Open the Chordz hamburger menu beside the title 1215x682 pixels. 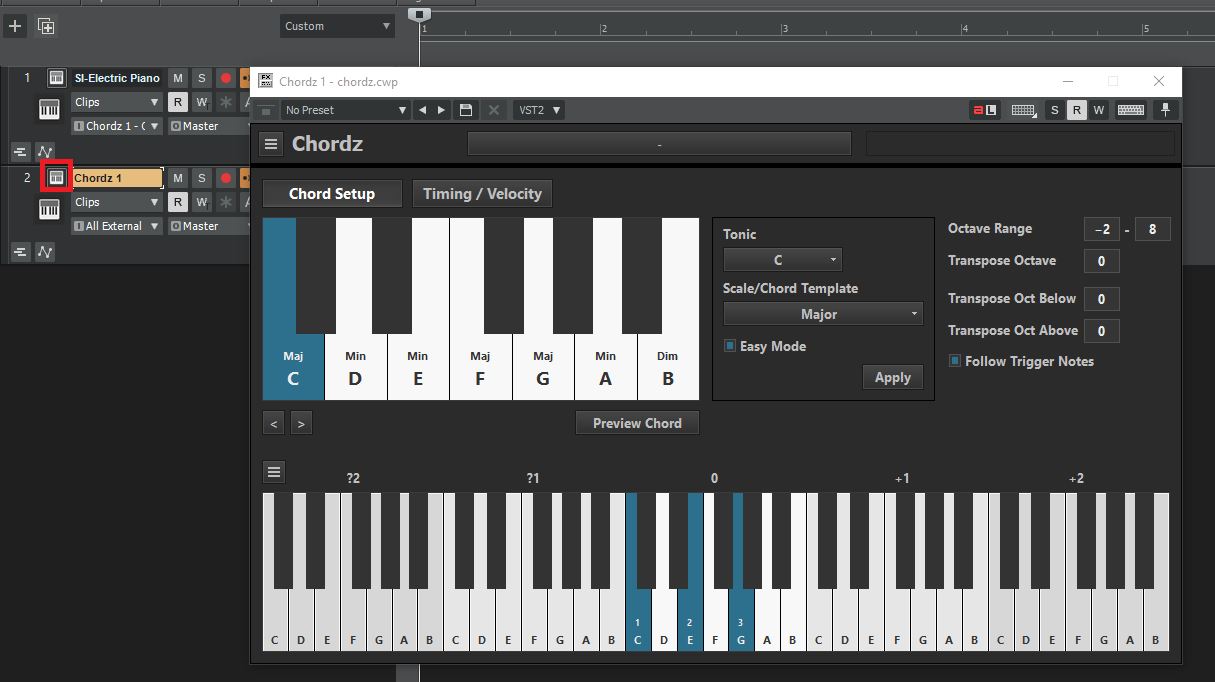(x=271, y=144)
